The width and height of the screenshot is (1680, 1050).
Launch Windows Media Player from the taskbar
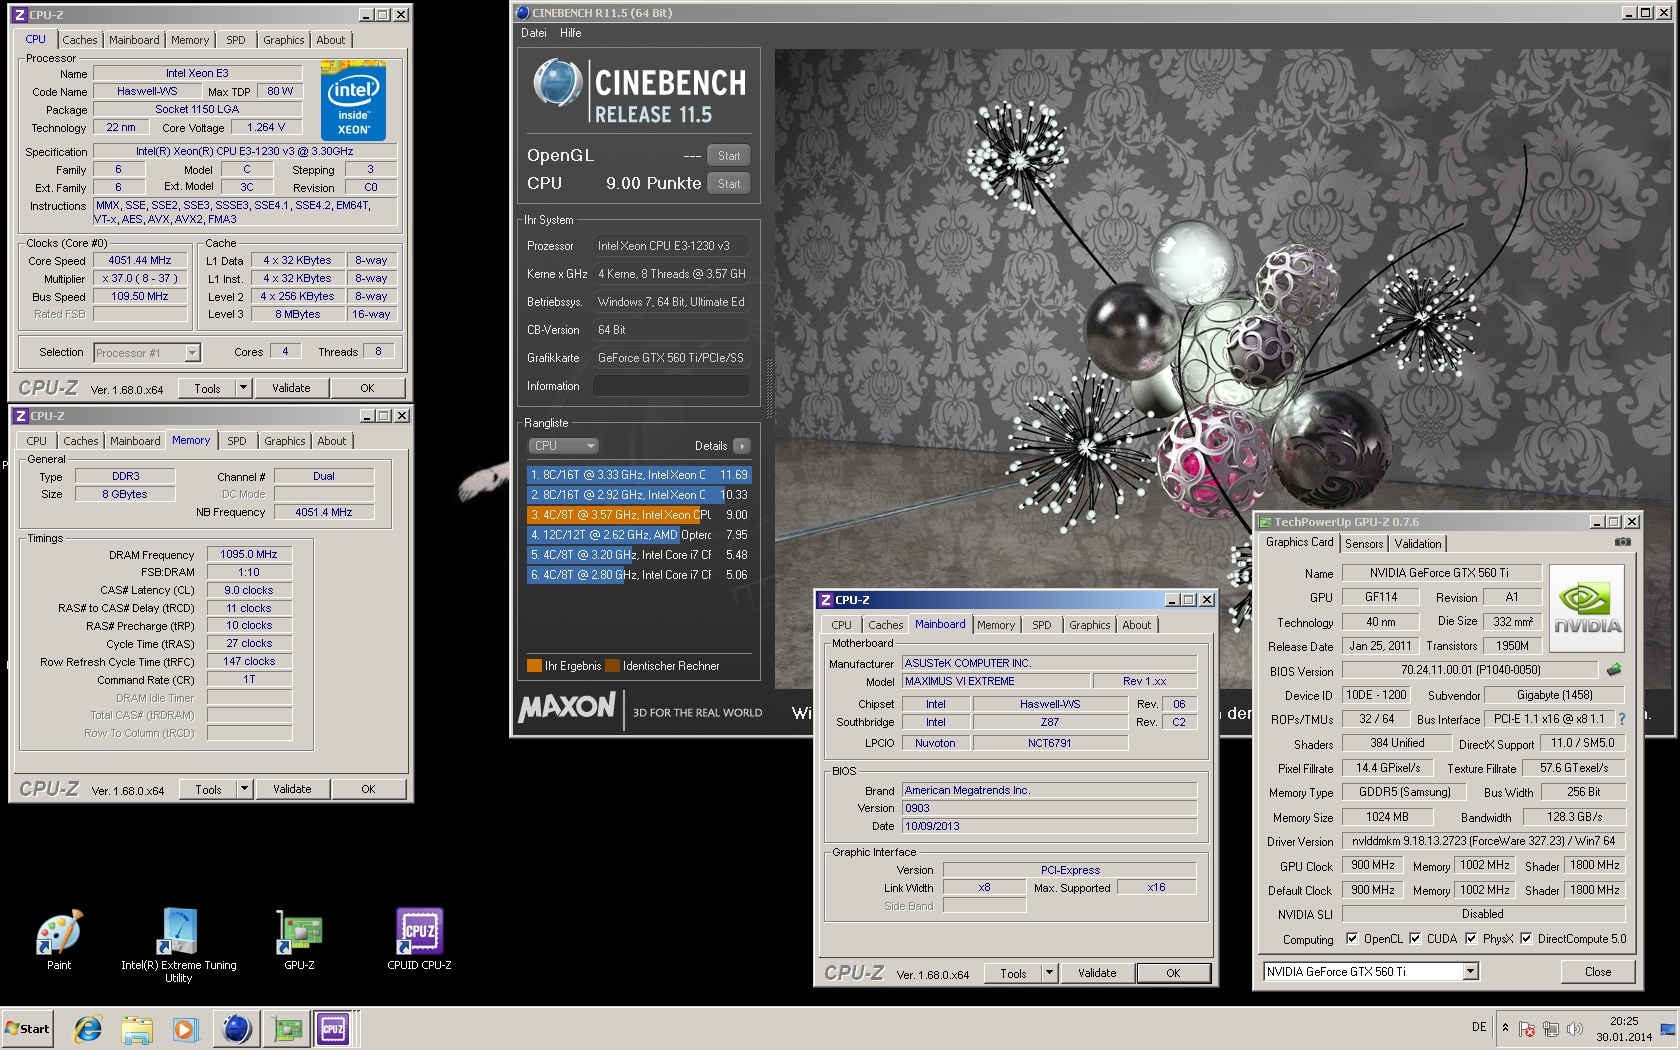[185, 1029]
